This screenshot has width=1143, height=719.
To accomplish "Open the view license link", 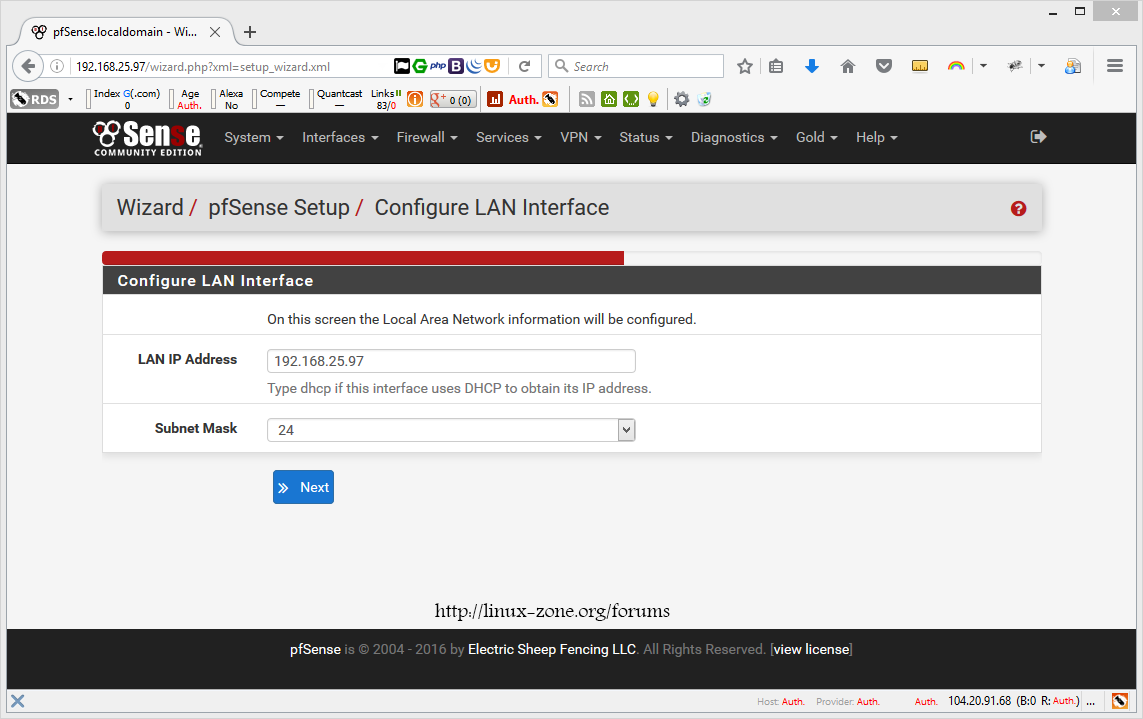I will [x=811, y=650].
